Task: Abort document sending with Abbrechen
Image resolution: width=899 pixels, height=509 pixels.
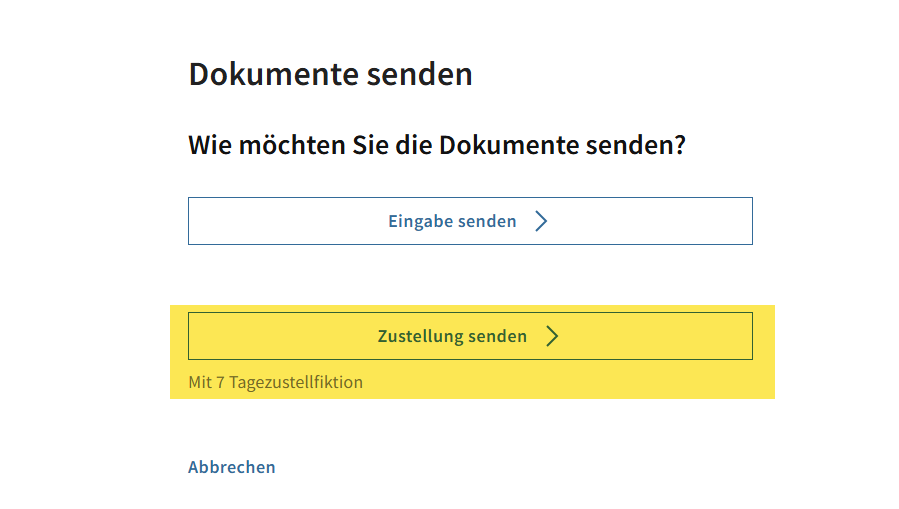Action: pyautogui.click(x=232, y=467)
